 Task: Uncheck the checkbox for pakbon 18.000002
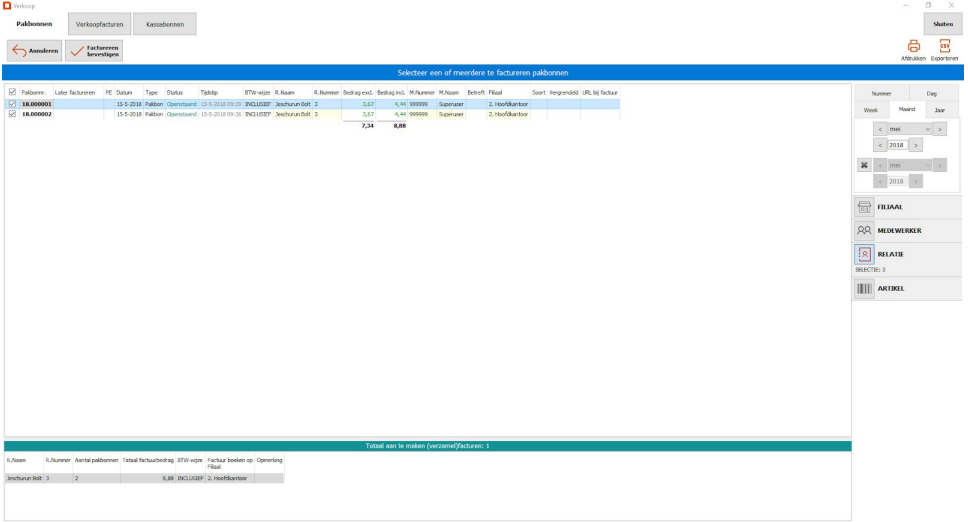click(12, 114)
